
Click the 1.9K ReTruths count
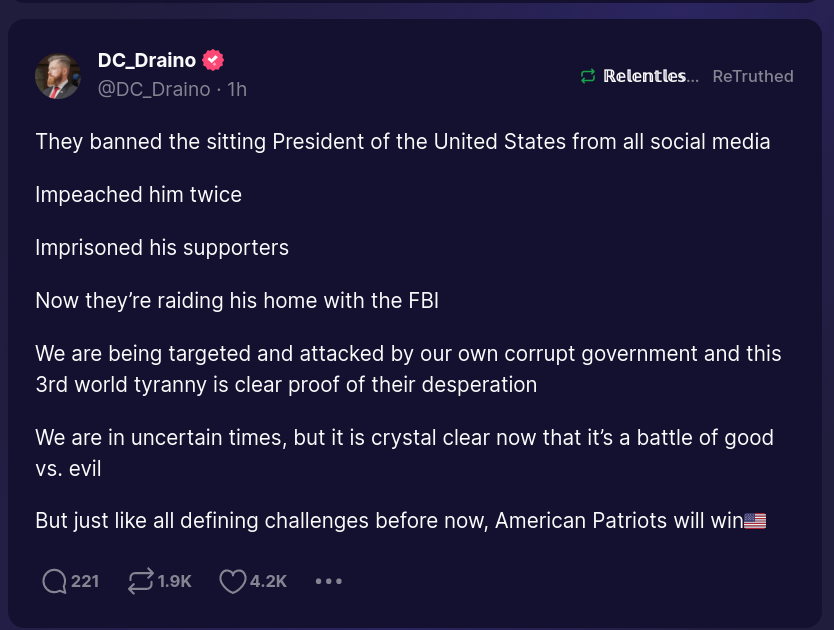[174, 581]
